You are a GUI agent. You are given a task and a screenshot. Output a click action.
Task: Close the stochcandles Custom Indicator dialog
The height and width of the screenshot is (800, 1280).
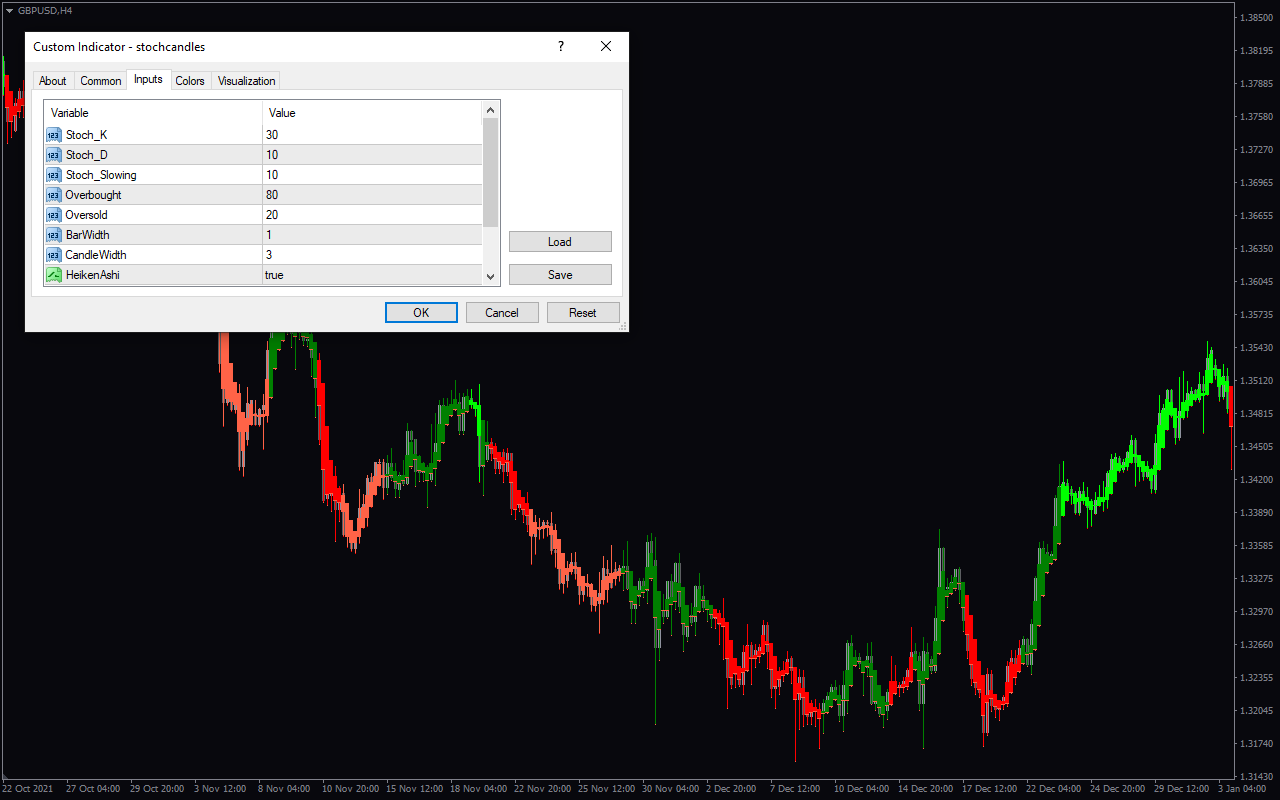[605, 46]
